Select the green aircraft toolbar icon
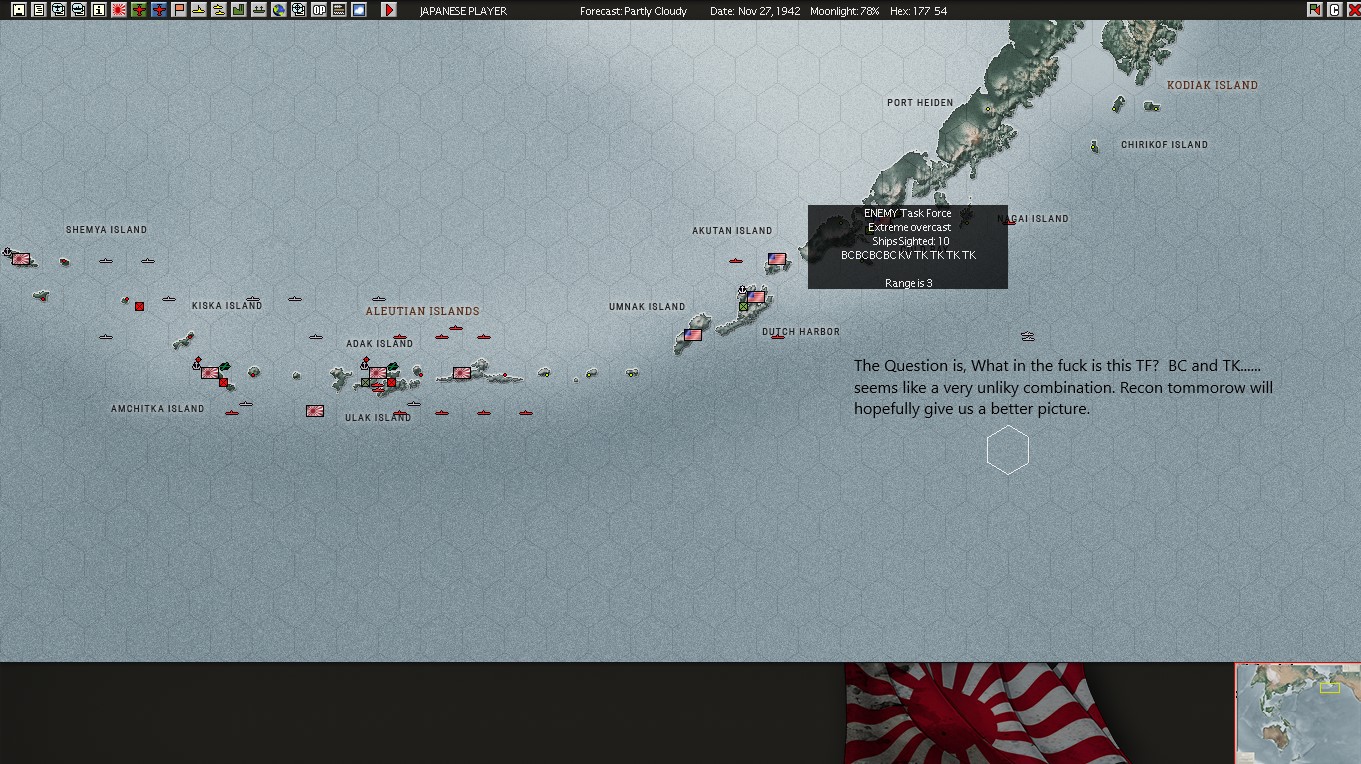Image resolution: width=1361 pixels, height=764 pixels. coord(140,10)
